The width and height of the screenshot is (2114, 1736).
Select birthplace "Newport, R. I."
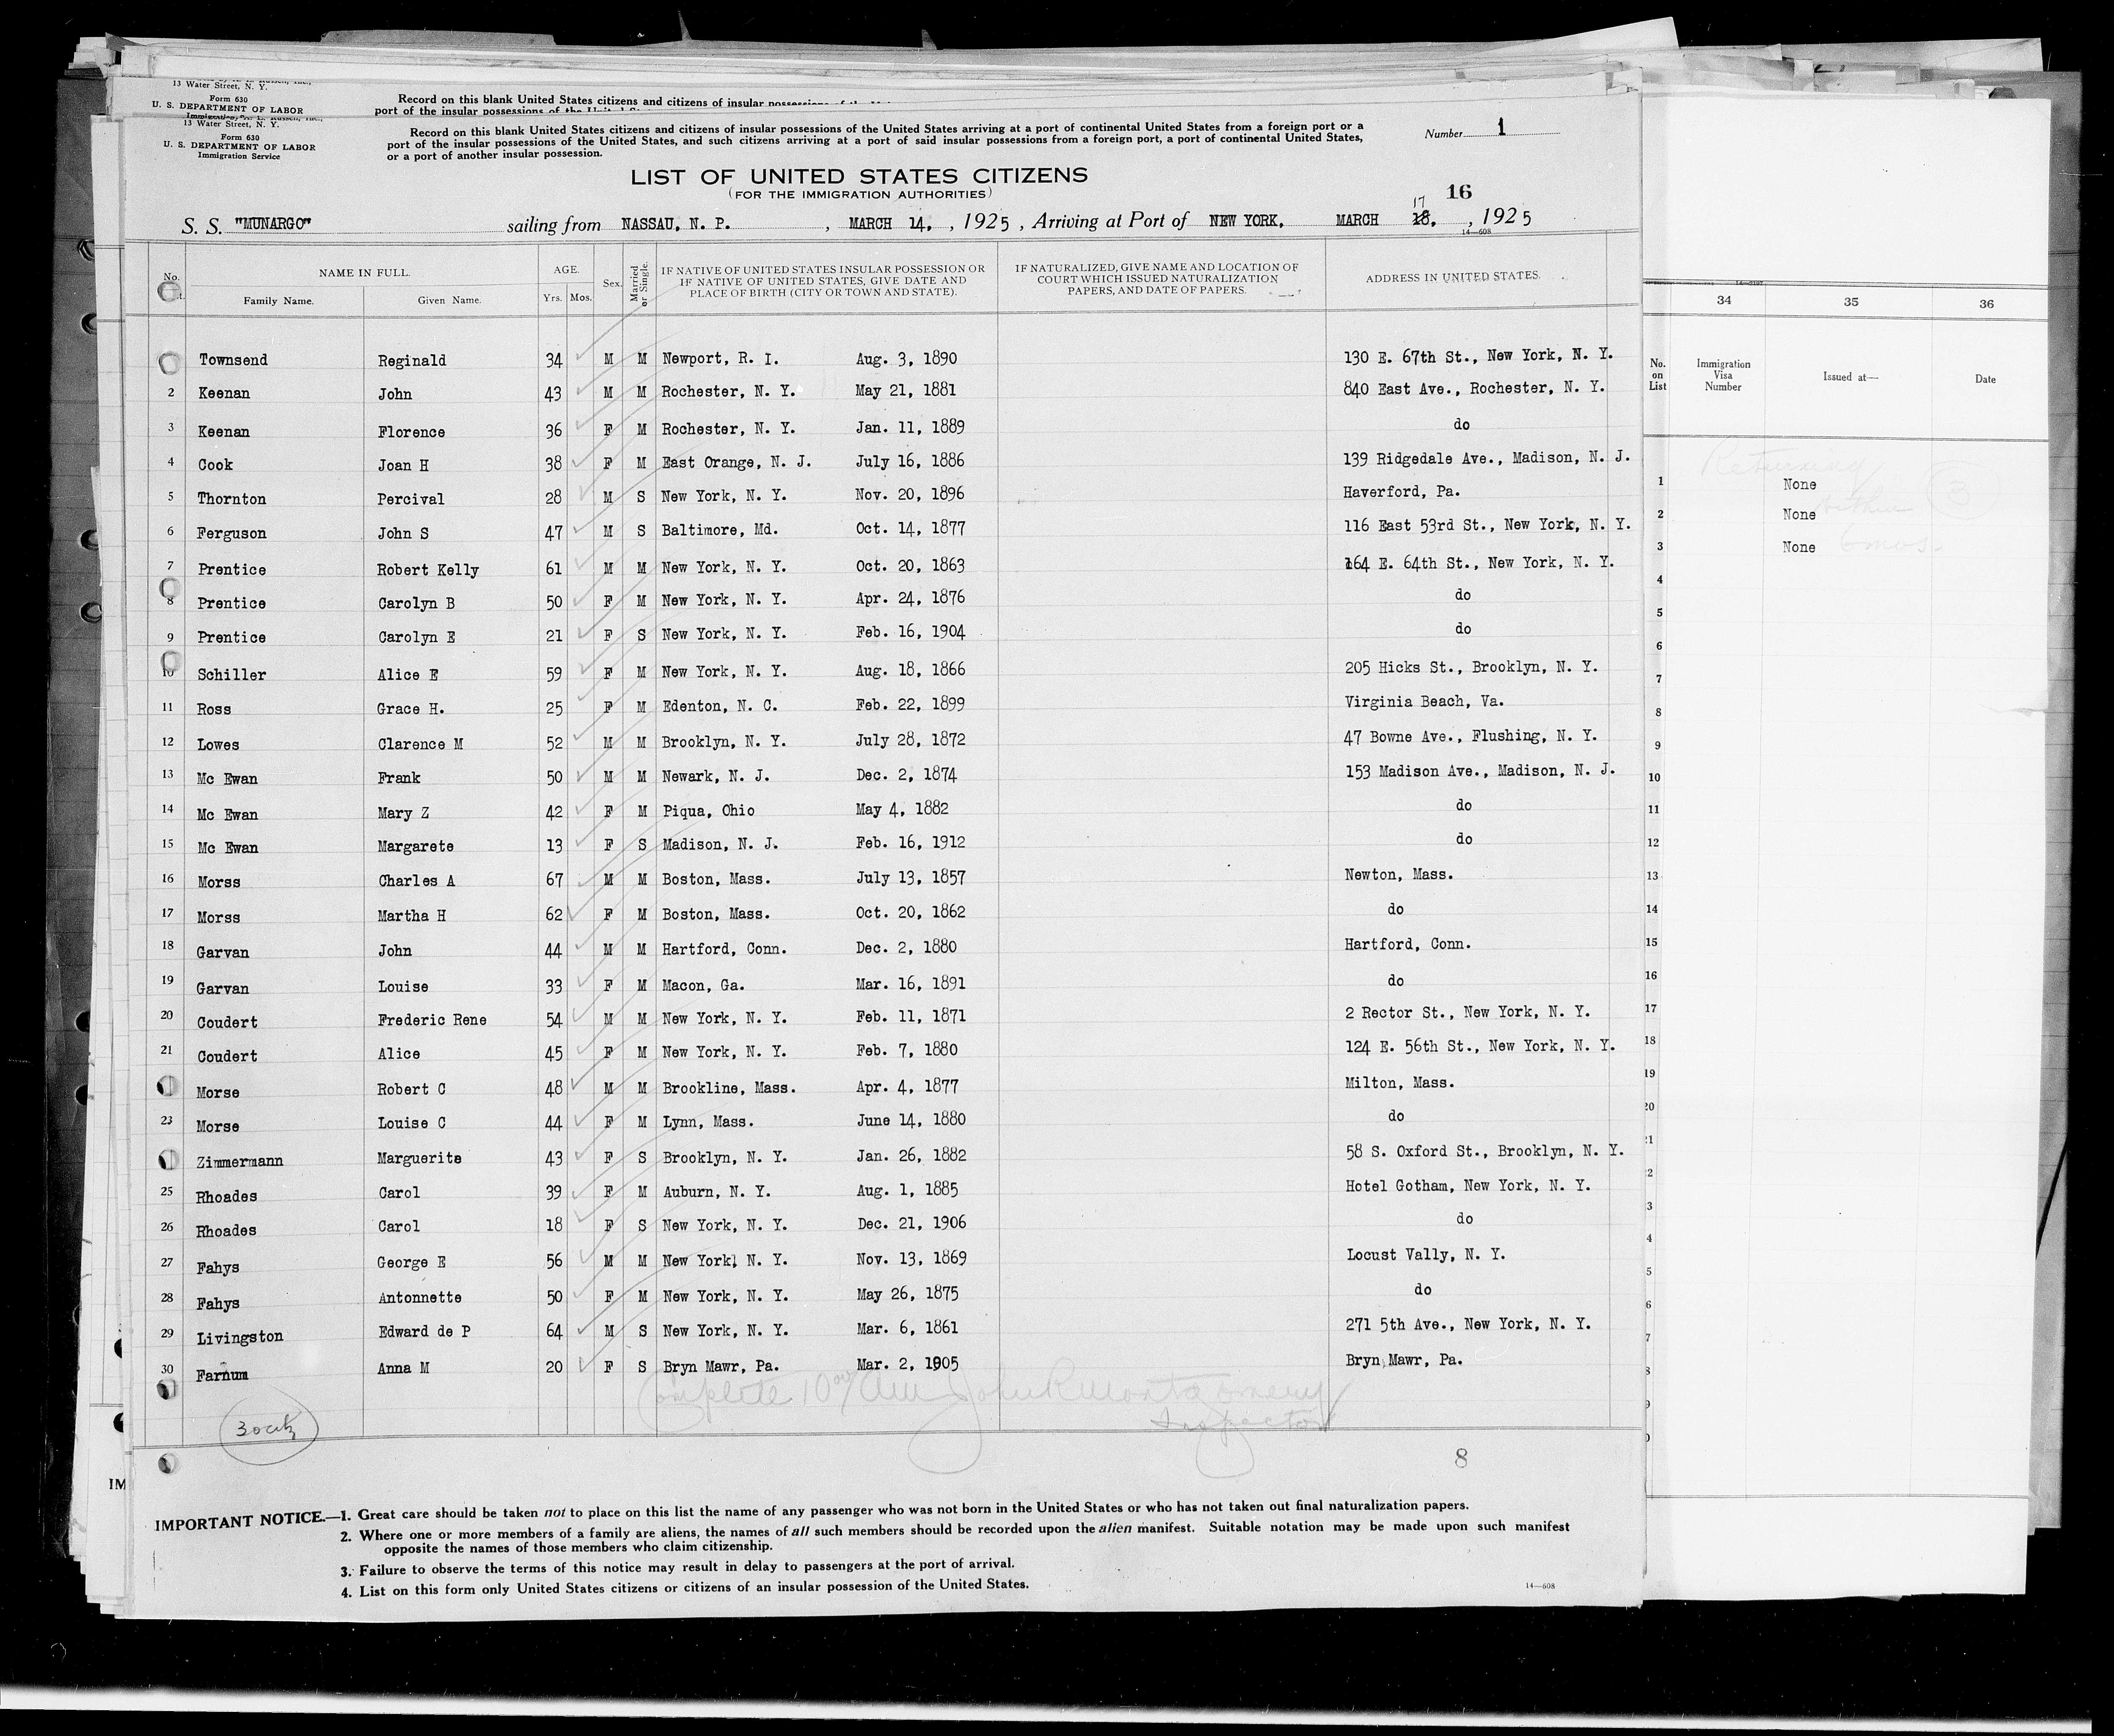pos(720,358)
